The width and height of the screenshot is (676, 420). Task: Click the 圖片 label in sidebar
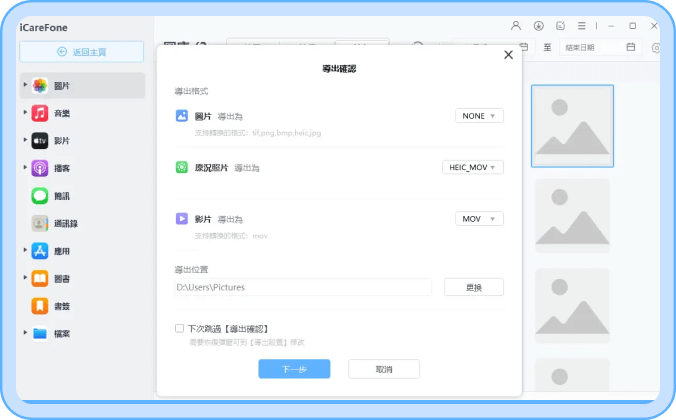coord(62,86)
